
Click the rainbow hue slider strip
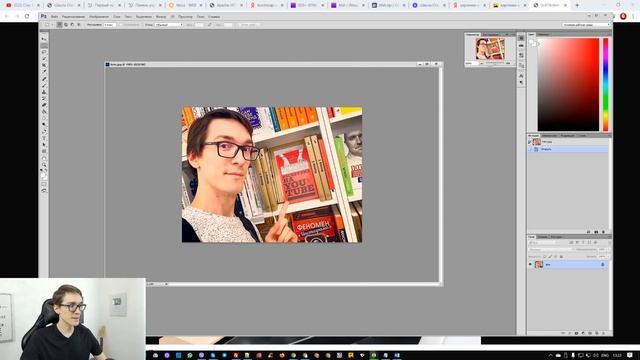606,84
